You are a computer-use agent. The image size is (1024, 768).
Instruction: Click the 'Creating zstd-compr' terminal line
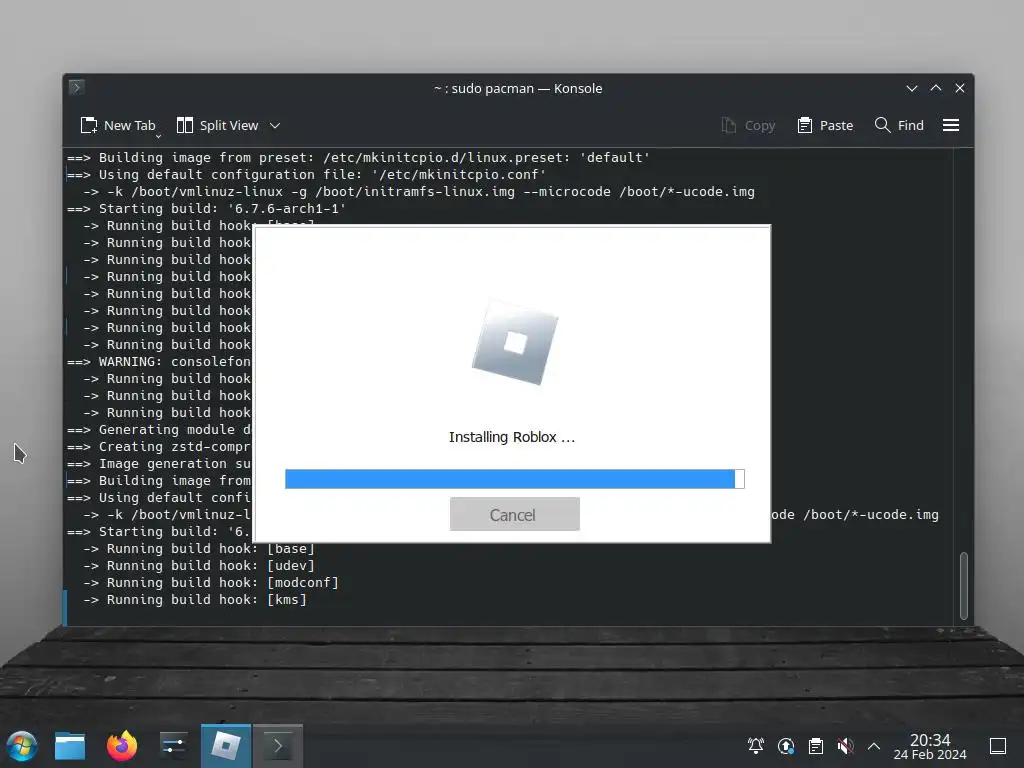(x=159, y=446)
